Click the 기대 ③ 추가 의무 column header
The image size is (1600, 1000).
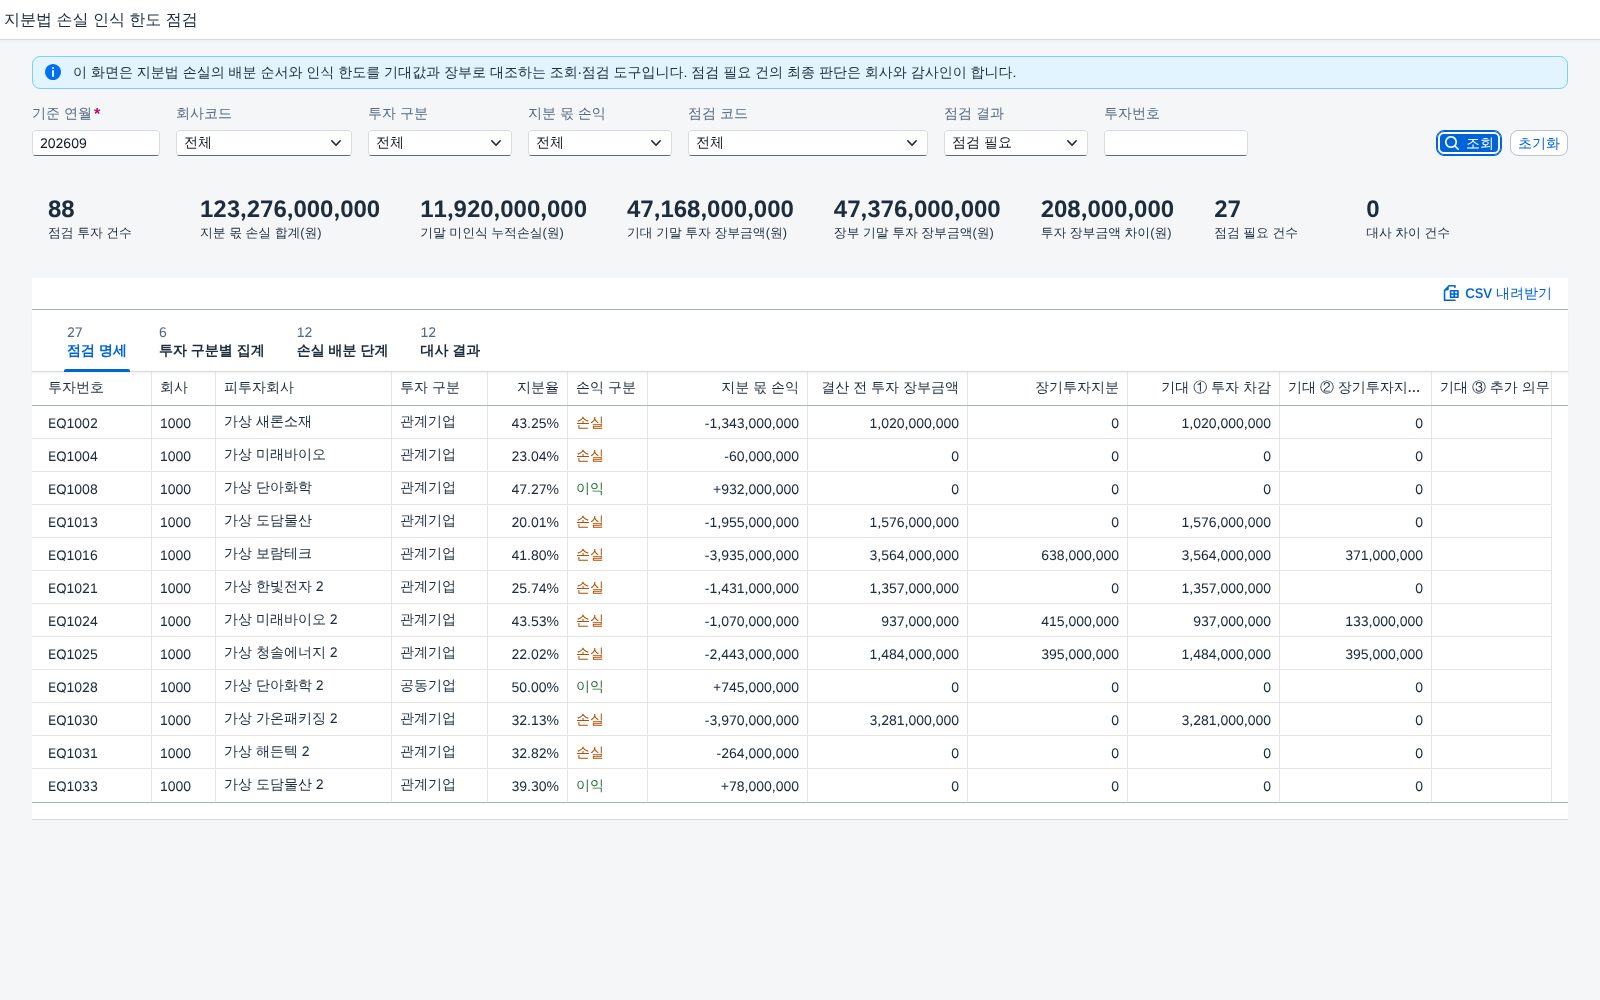tap(1494, 388)
